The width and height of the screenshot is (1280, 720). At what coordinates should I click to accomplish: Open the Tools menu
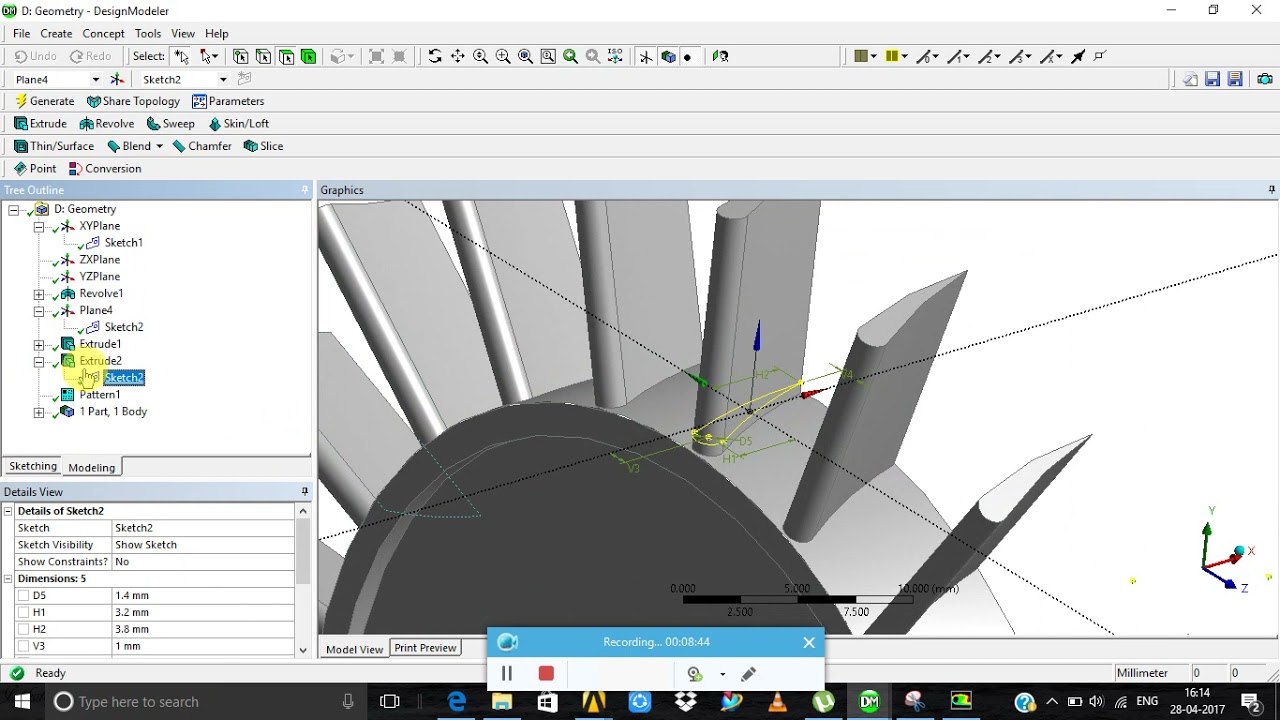pyautogui.click(x=148, y=33)
